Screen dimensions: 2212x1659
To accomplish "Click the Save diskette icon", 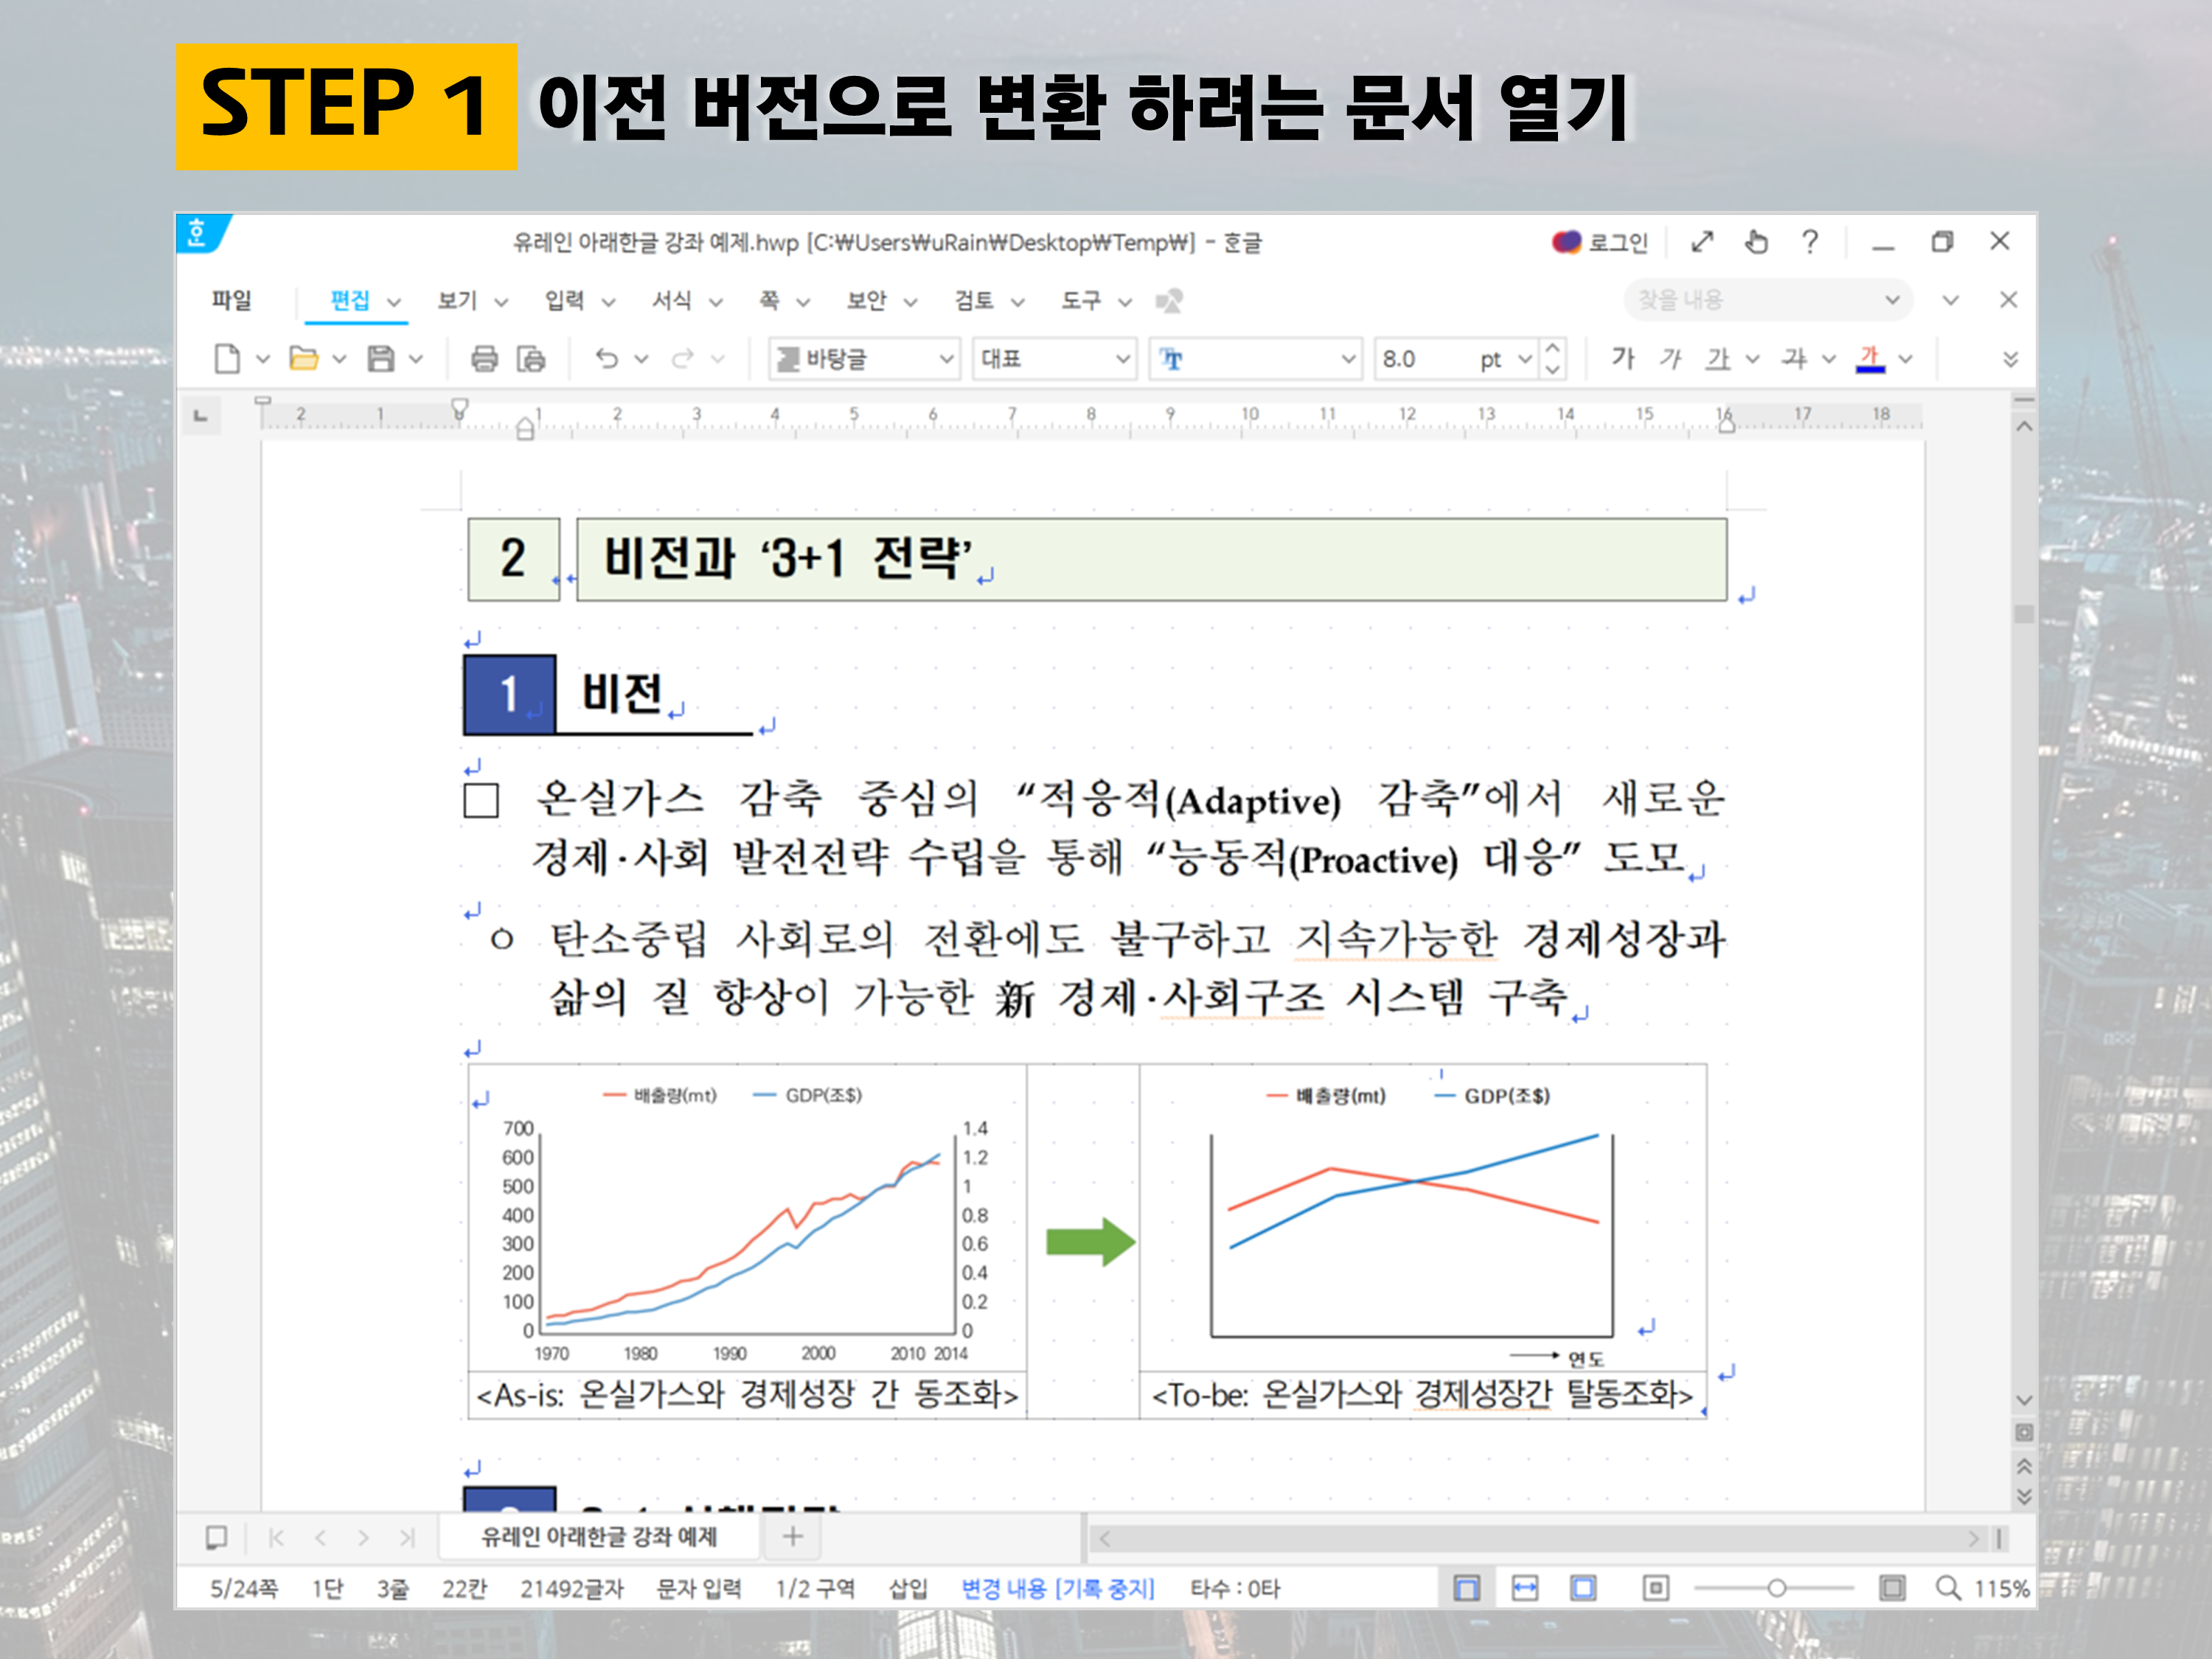I will click(x=380, y=358).
